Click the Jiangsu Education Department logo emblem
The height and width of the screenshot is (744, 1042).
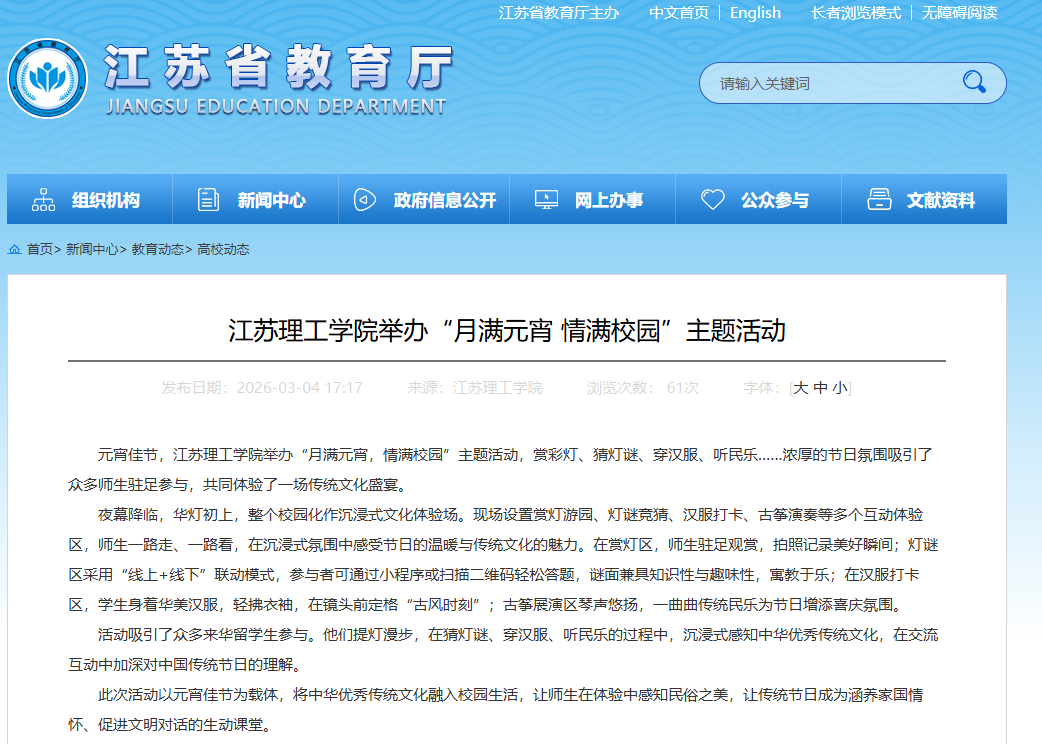47,78
